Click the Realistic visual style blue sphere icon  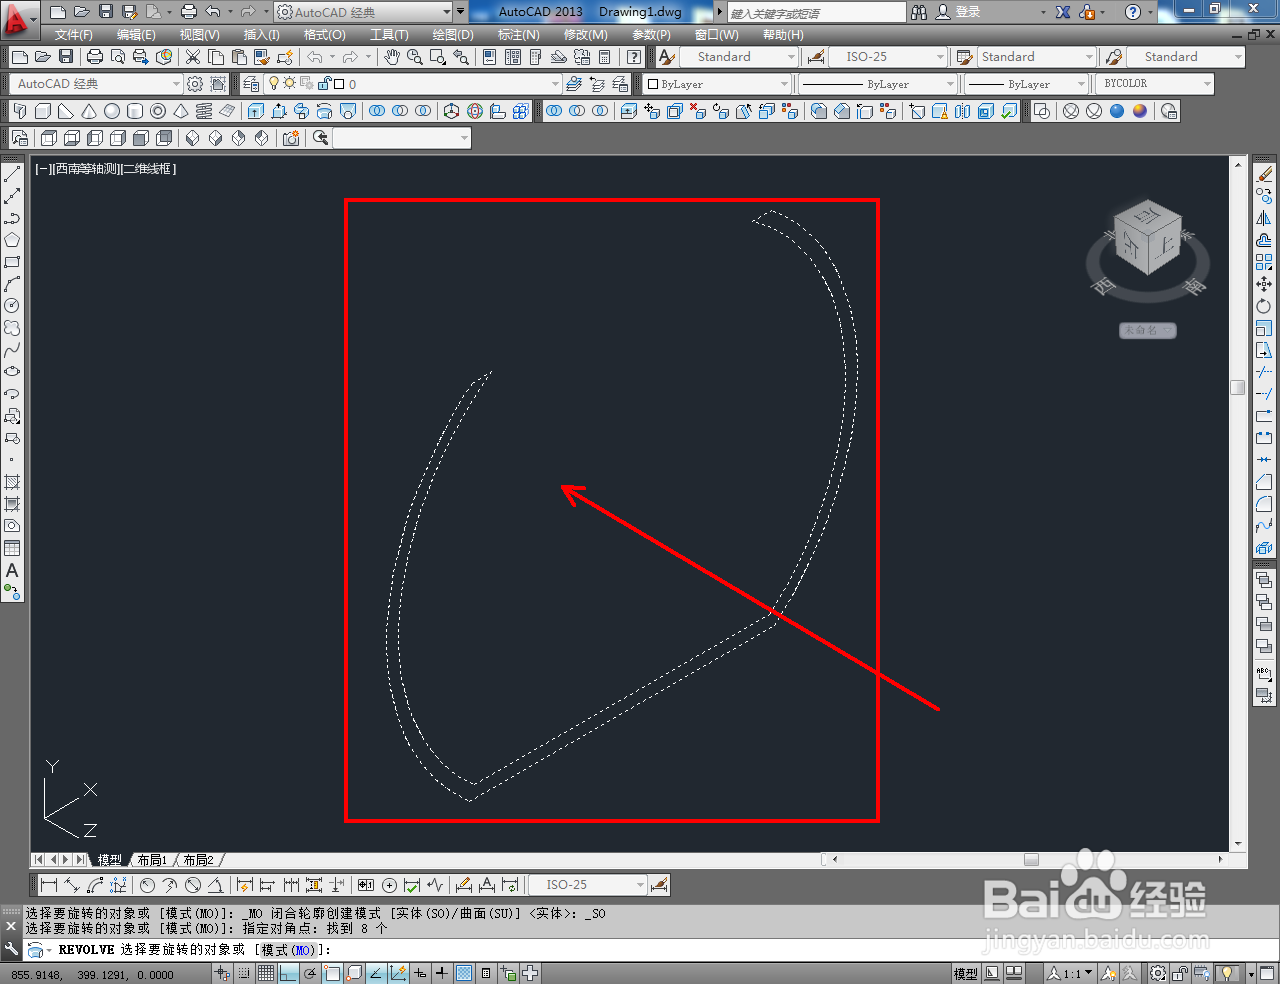click(1117, 111)
